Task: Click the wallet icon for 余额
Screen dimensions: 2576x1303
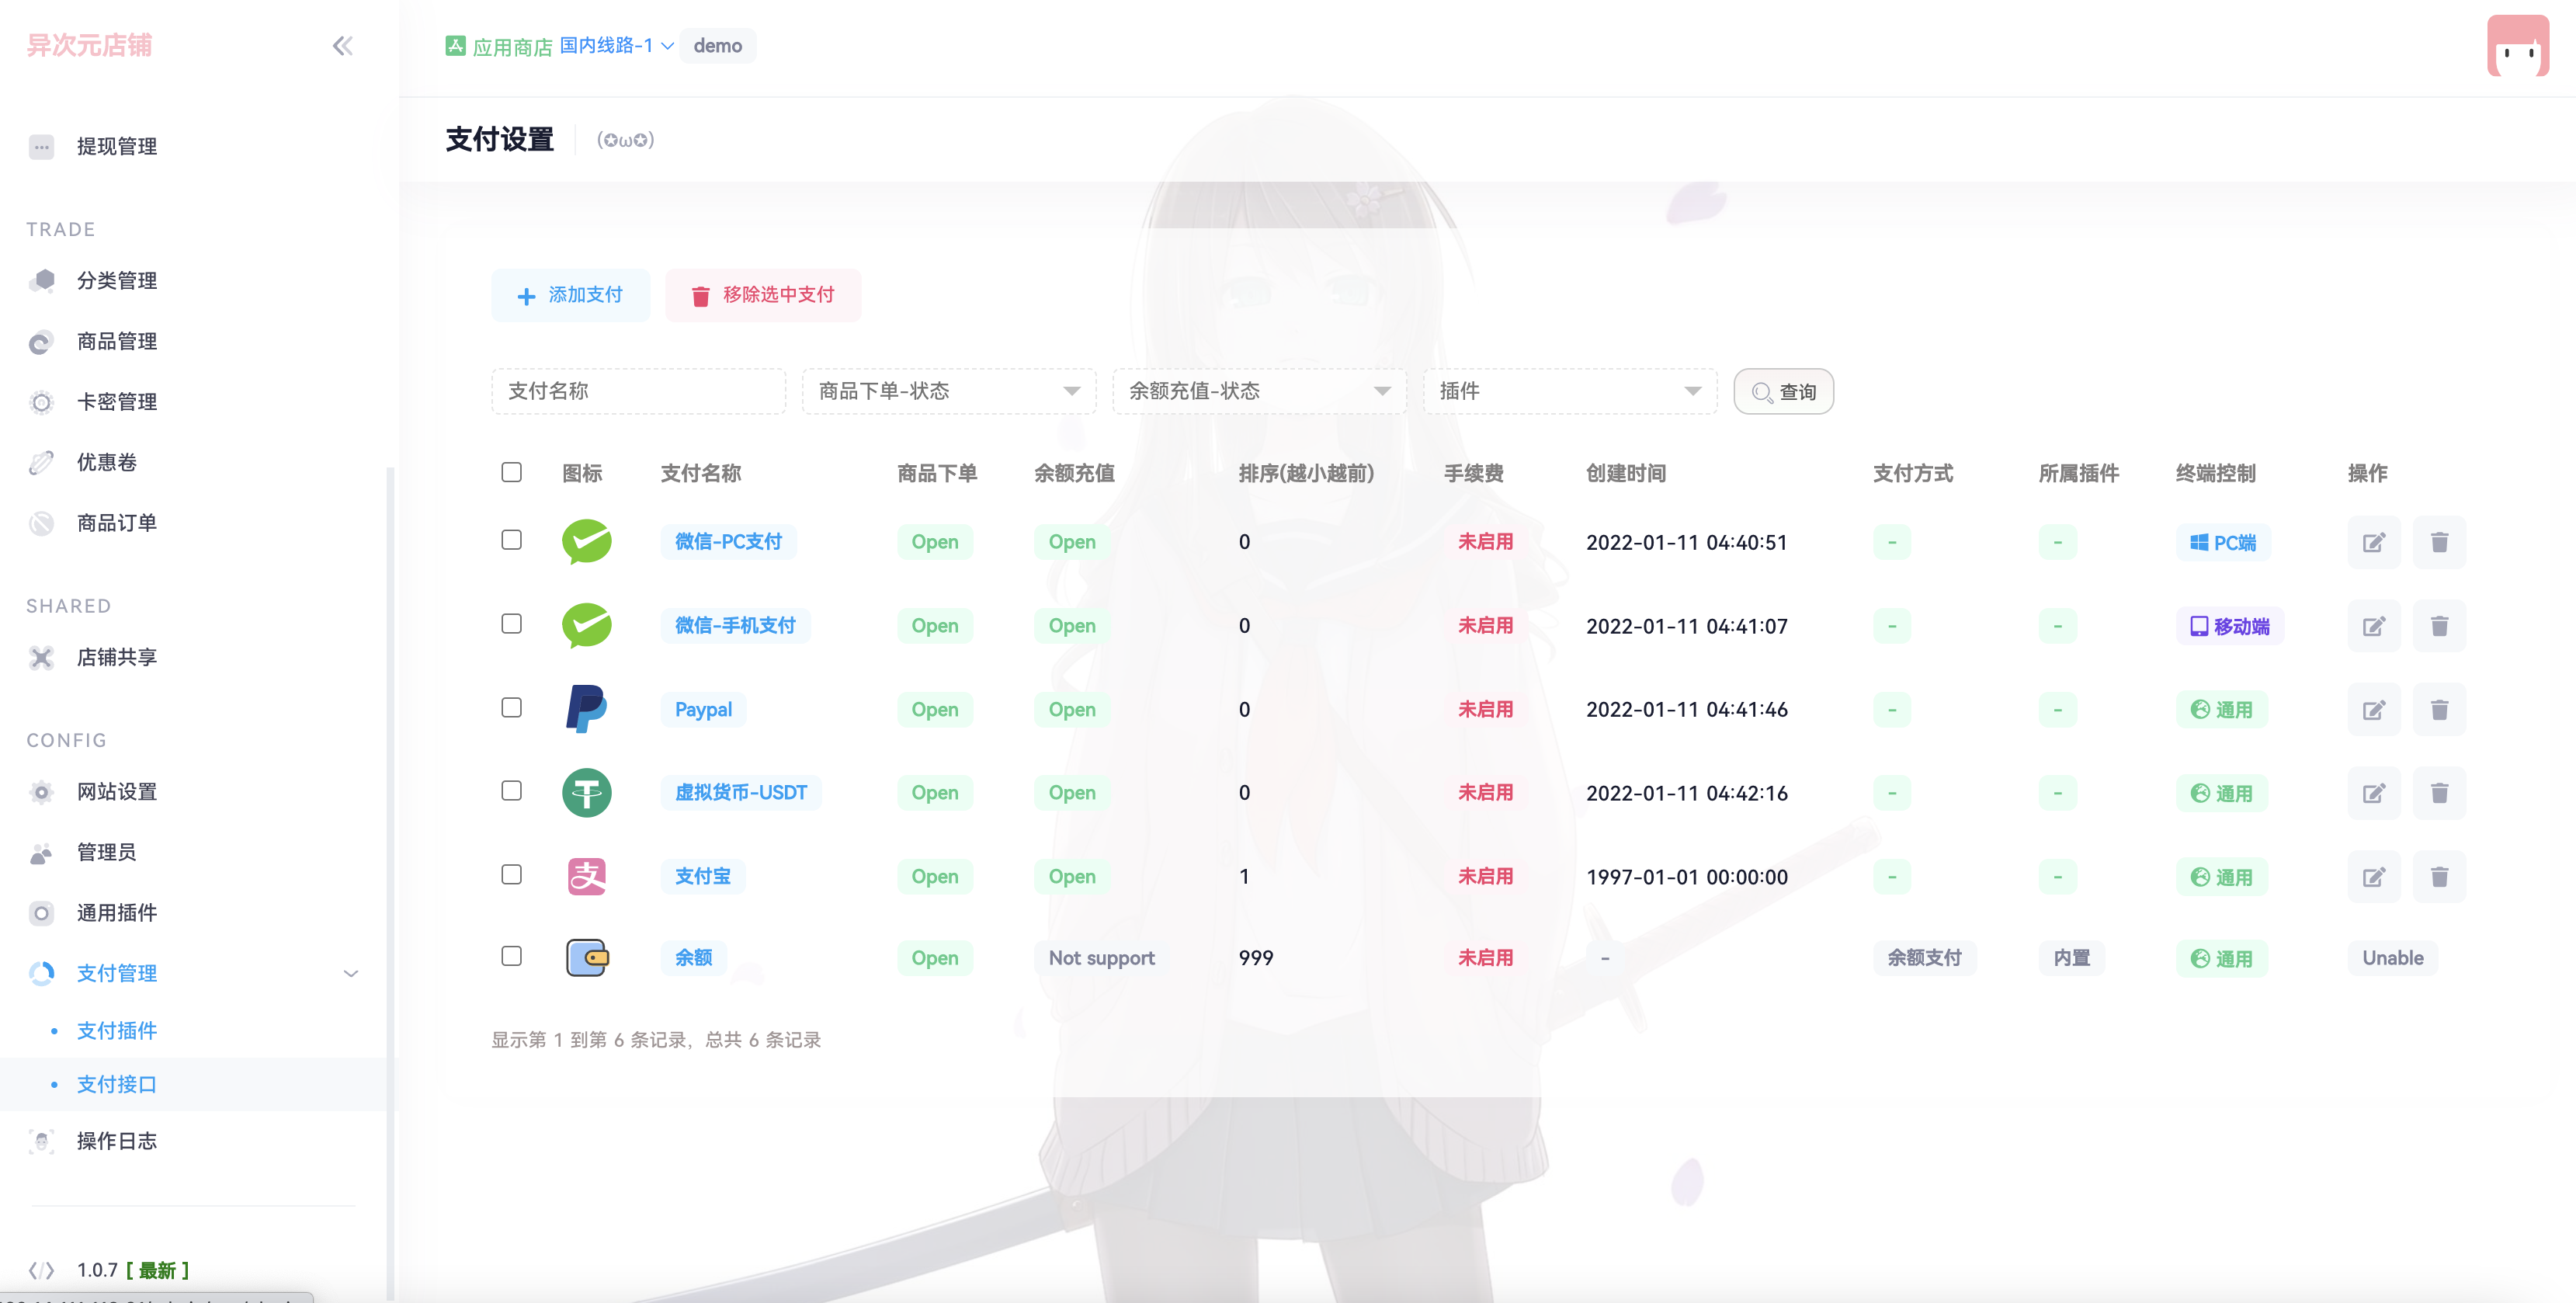Action: (587, 958)
